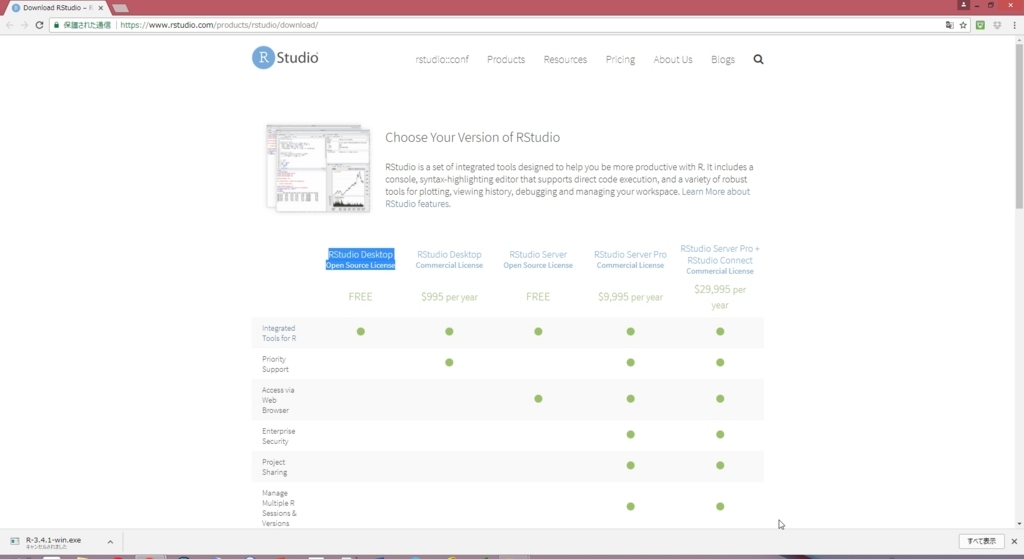Click RStudio Desktop Commercial License link
Screen dimensions: 1024x559
click(449, 259)
